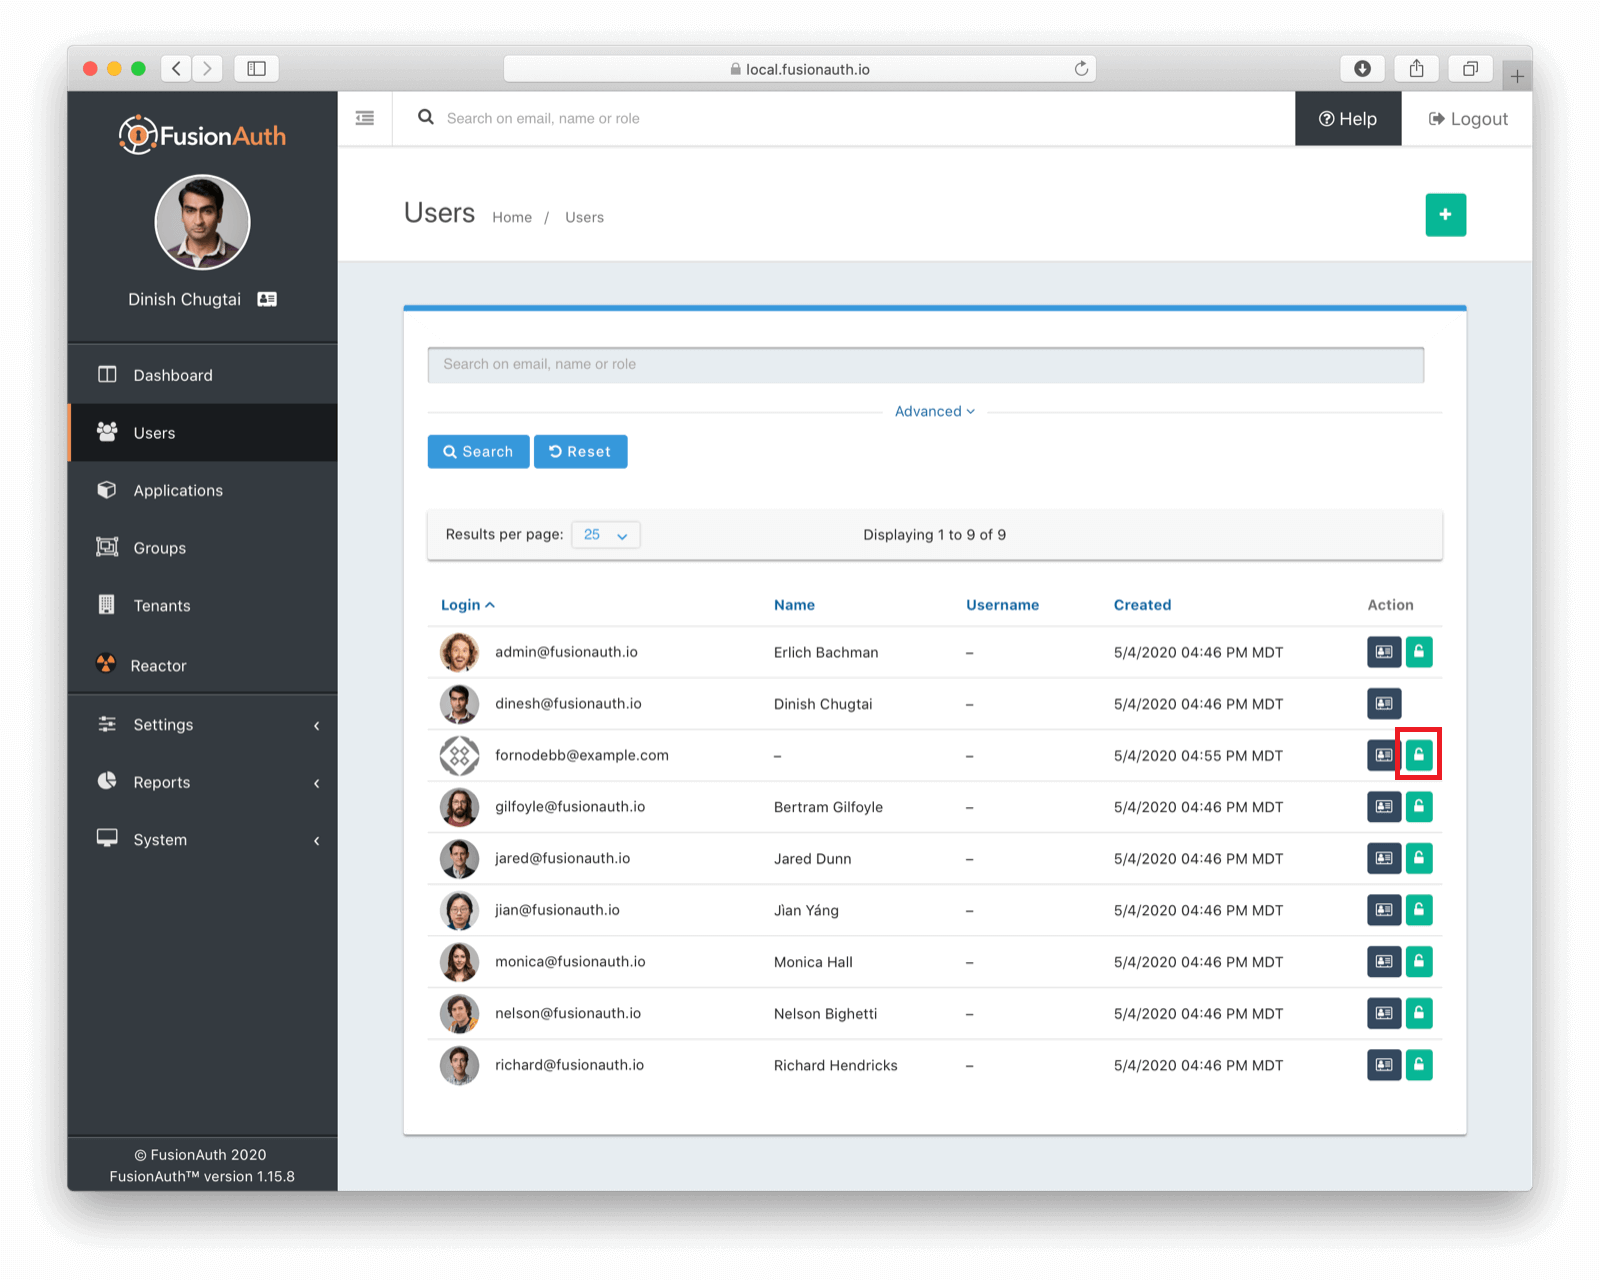Click the green add user plus button
Image resolution: width=1600 pixels, height=1280 pixels.
coord(1445,215)
